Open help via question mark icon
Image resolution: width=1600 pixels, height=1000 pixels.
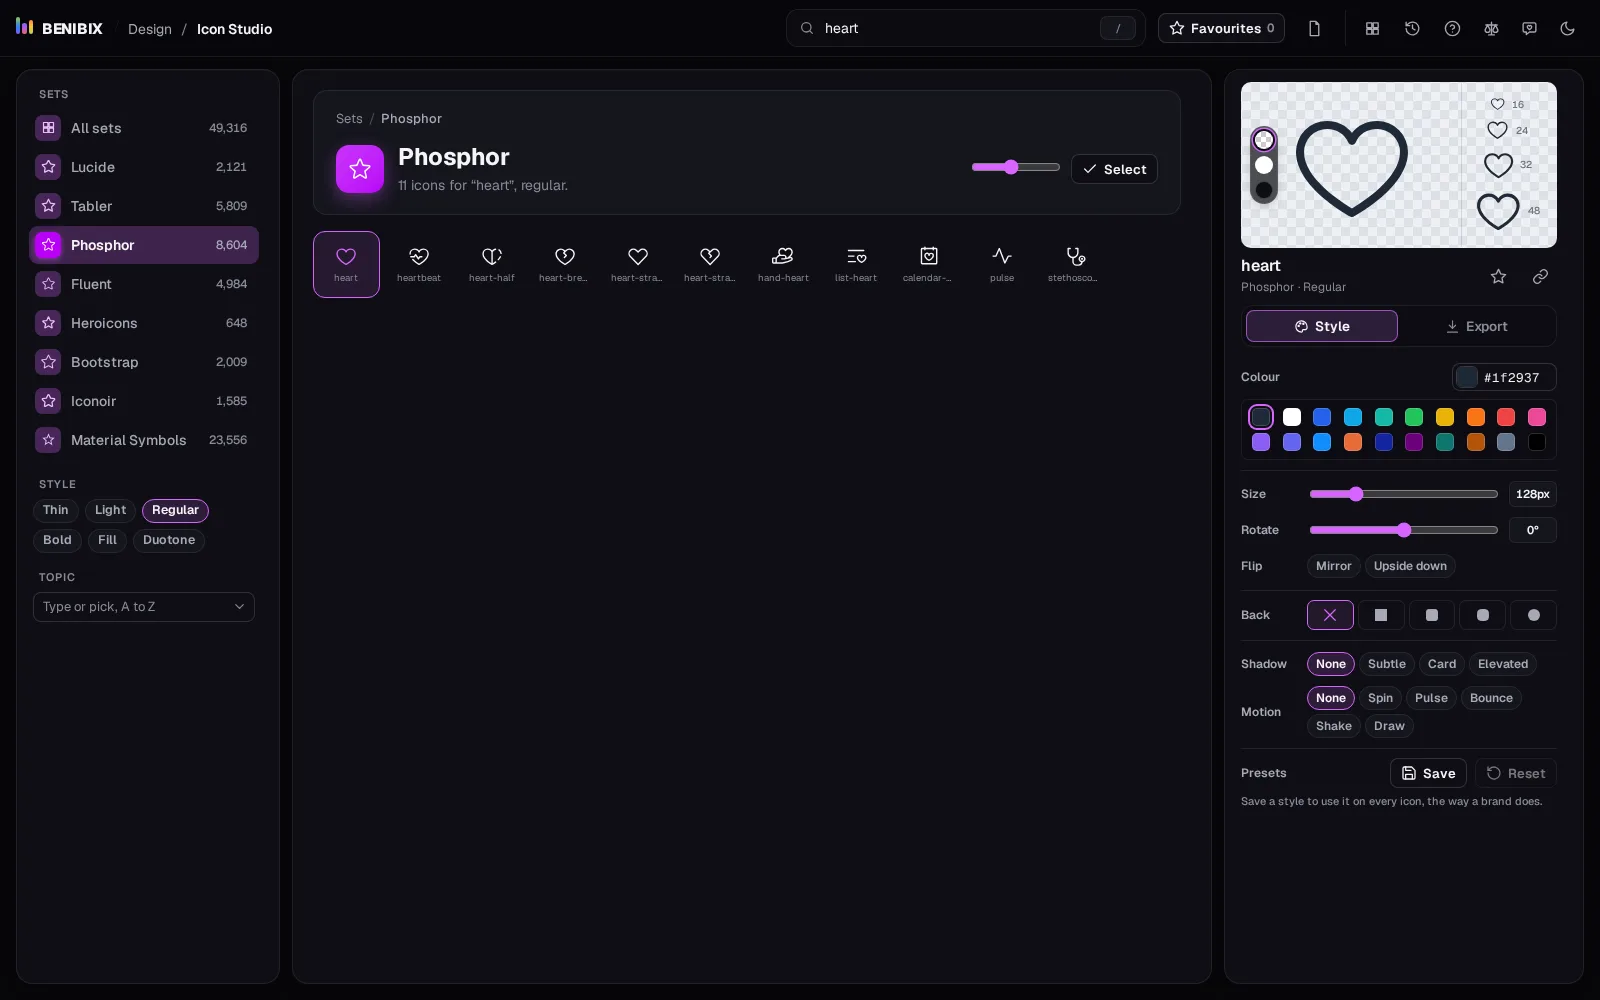pyautogui.click(x=1452, y=28)
